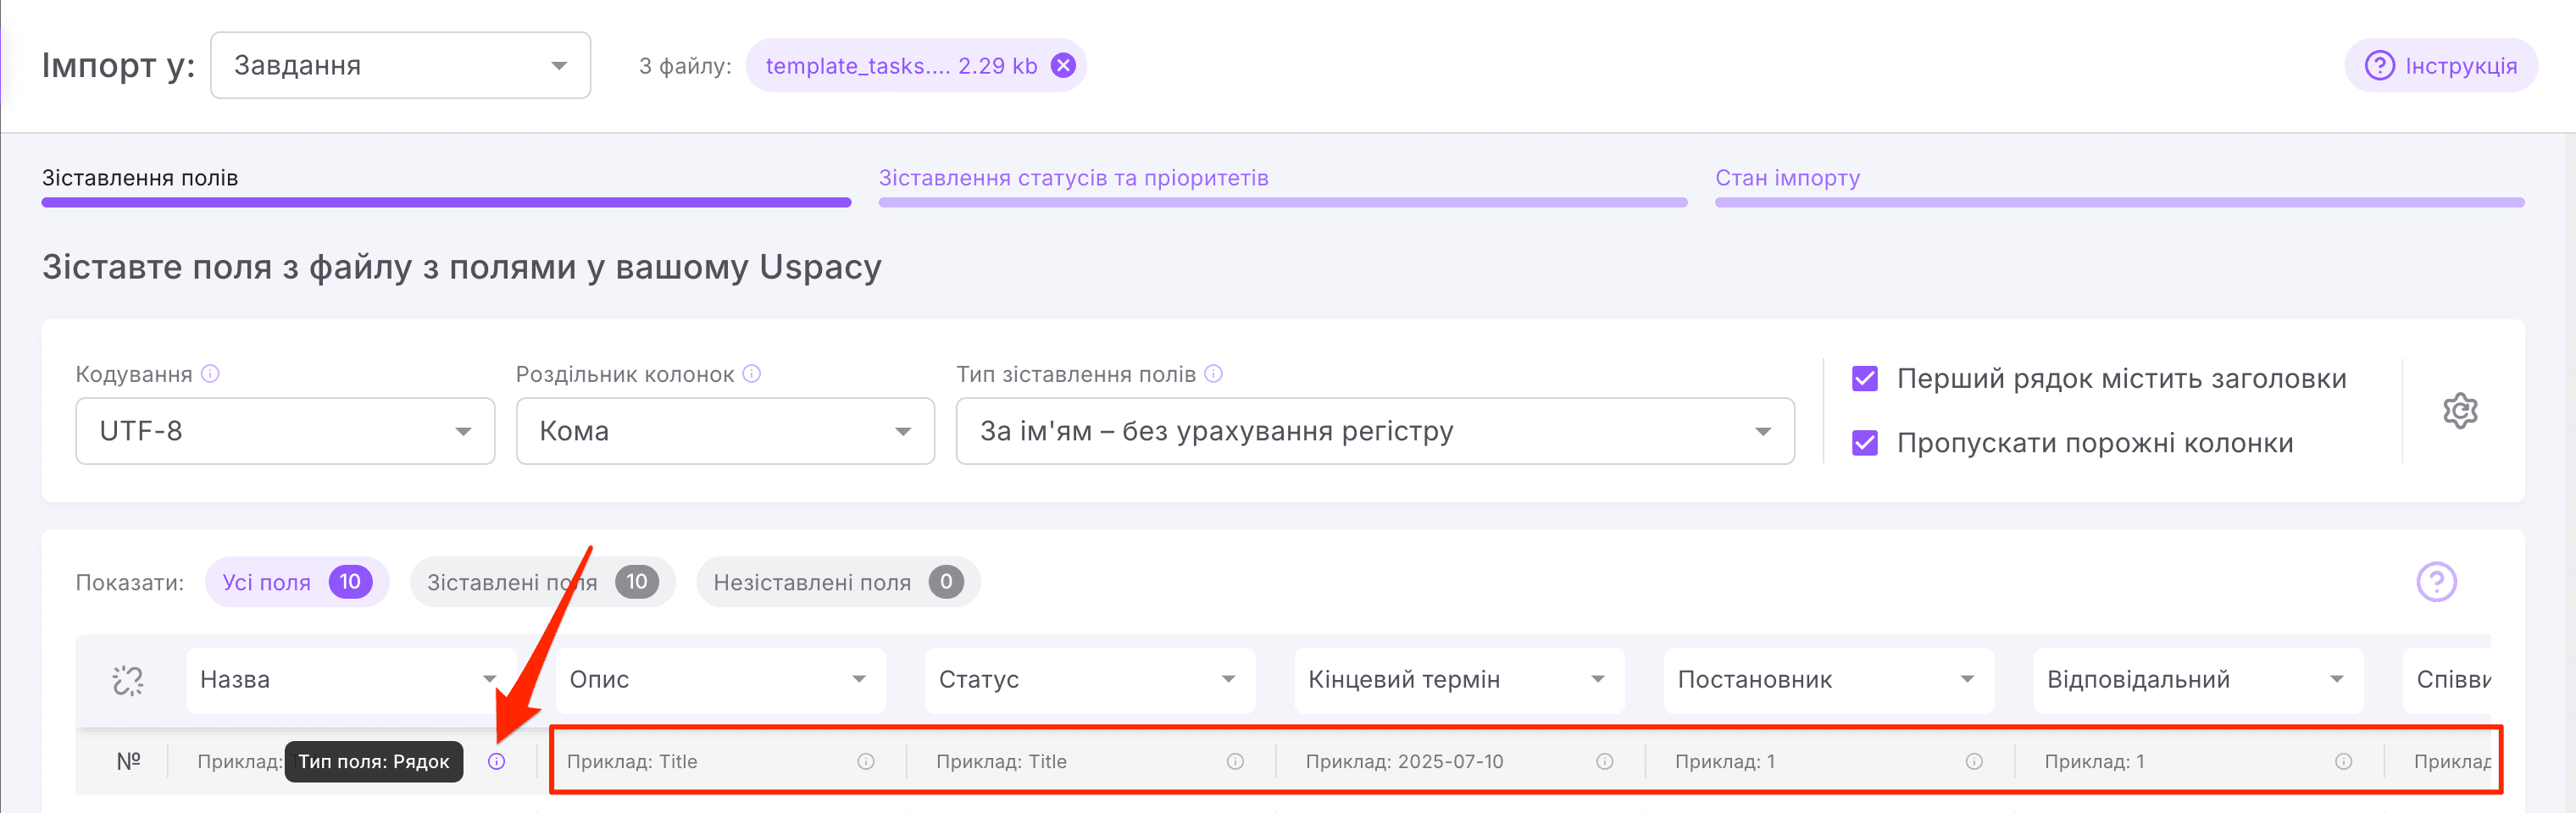Open the Кома column separator dropdown
2576x813 pixels.
click(x=725, y=431)
